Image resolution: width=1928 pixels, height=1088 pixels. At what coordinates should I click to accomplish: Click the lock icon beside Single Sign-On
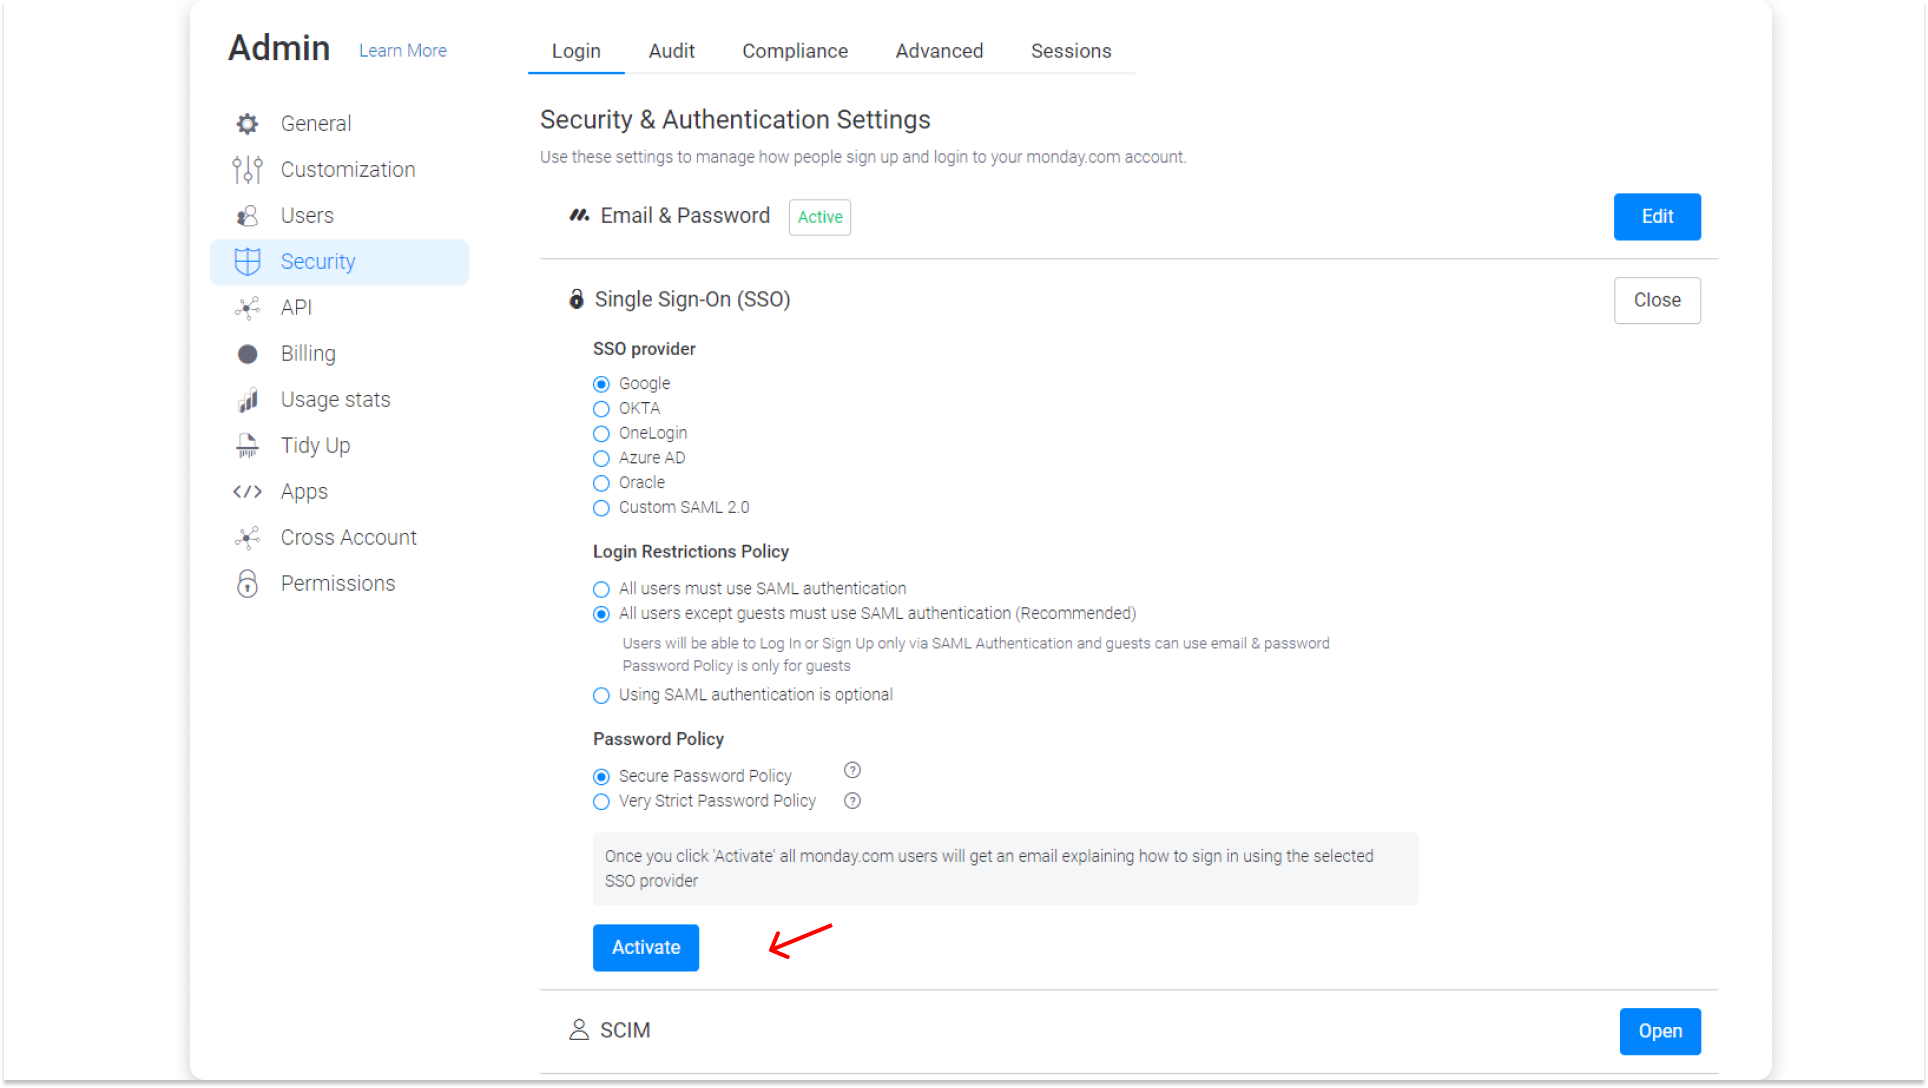point(576,299)
